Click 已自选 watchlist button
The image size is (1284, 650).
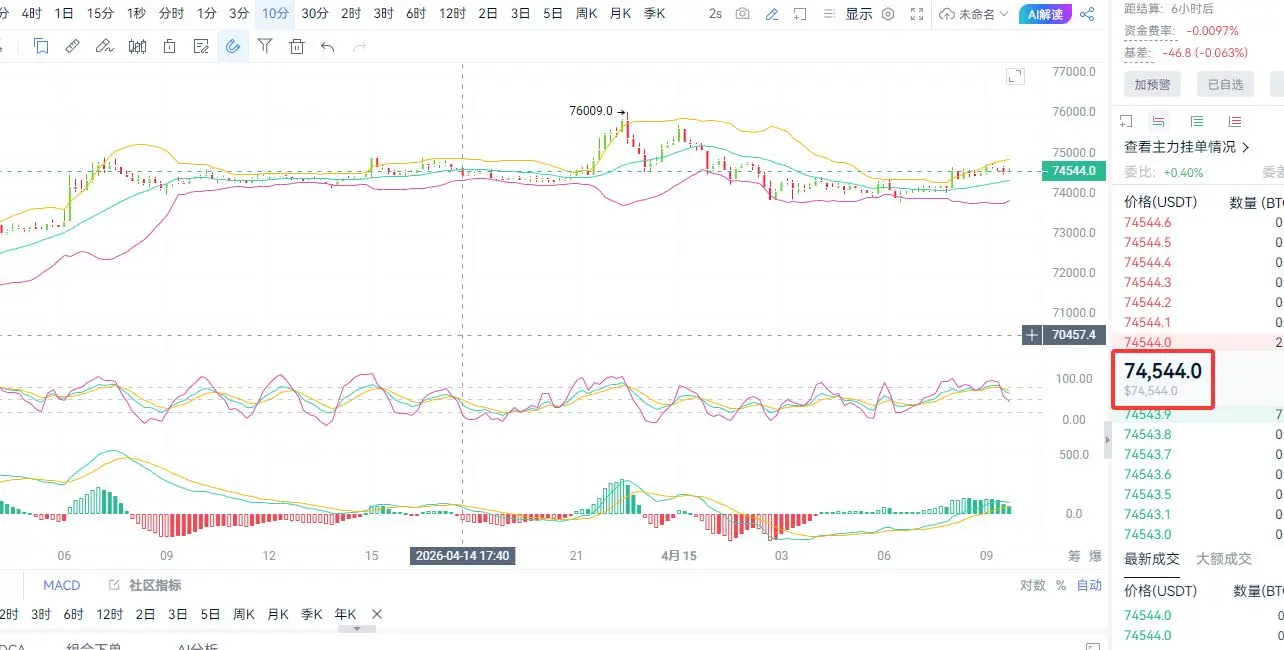tap(1225, 84)
